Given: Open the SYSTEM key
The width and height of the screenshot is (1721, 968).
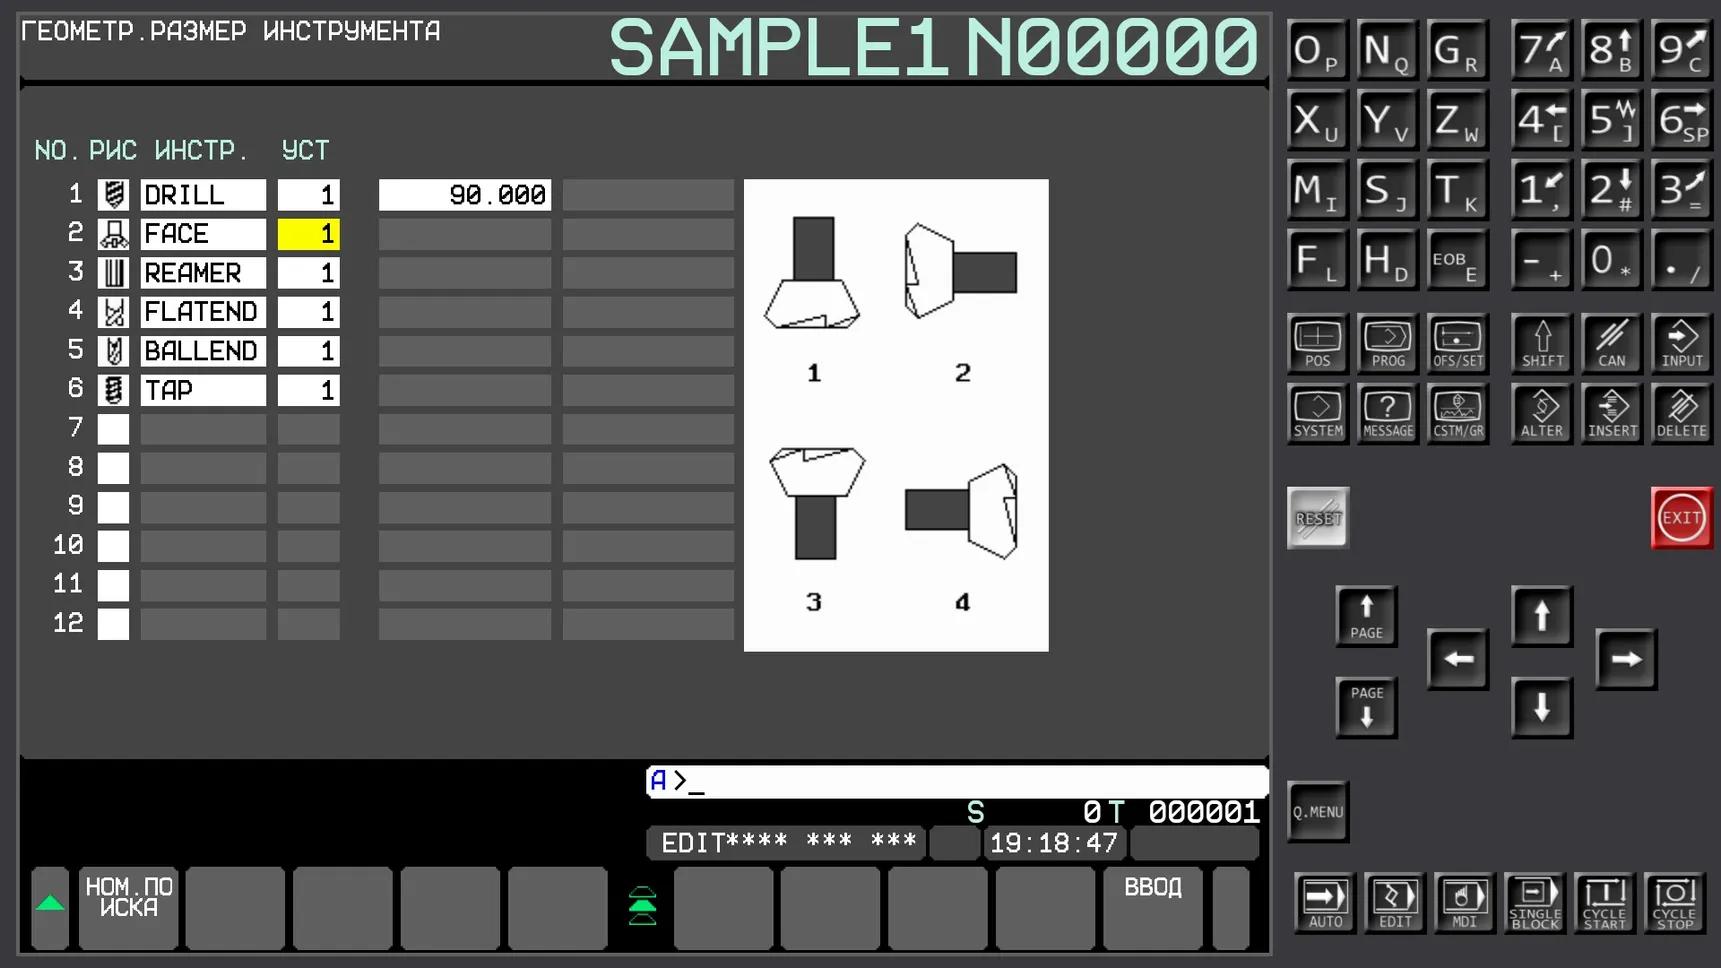Looking at the screenshot, I should (1317, 414).
